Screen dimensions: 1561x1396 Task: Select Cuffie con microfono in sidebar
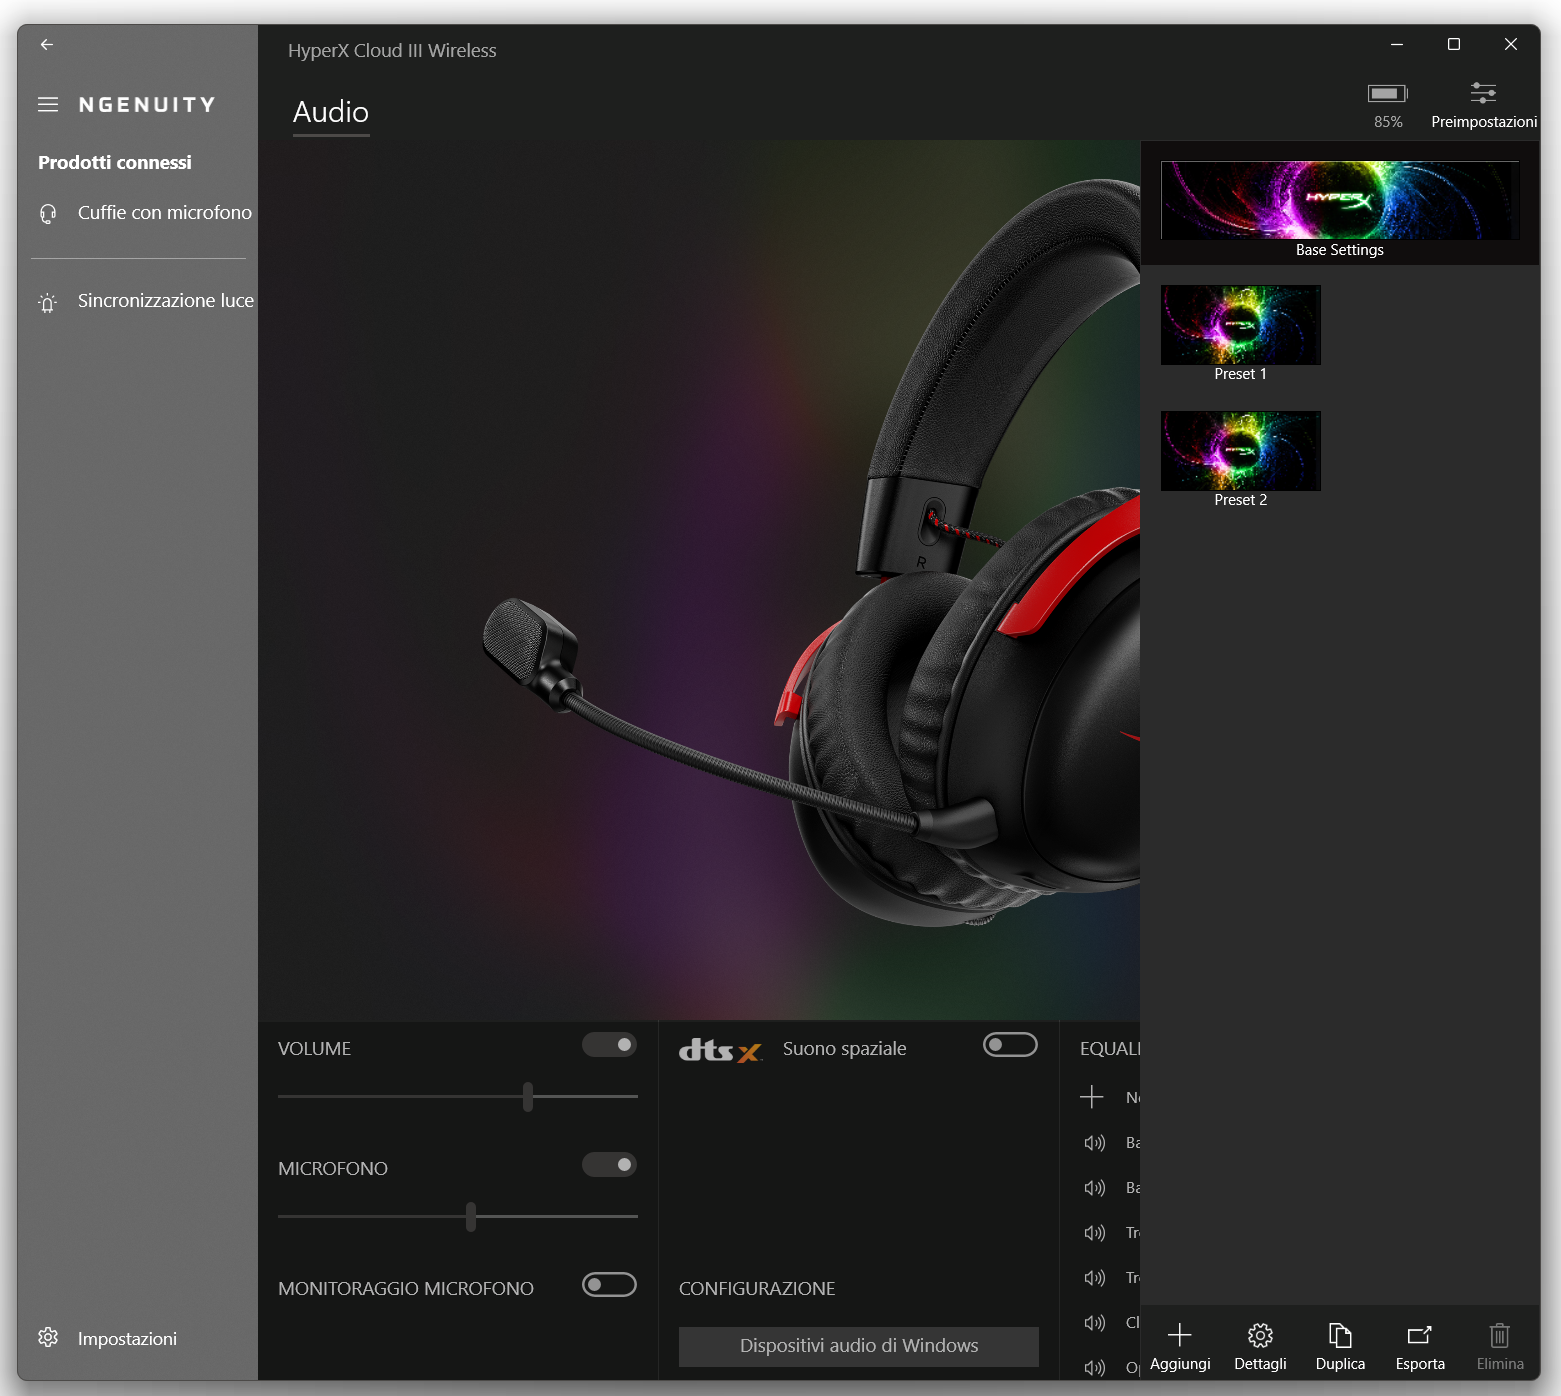(x=138, y=213)
